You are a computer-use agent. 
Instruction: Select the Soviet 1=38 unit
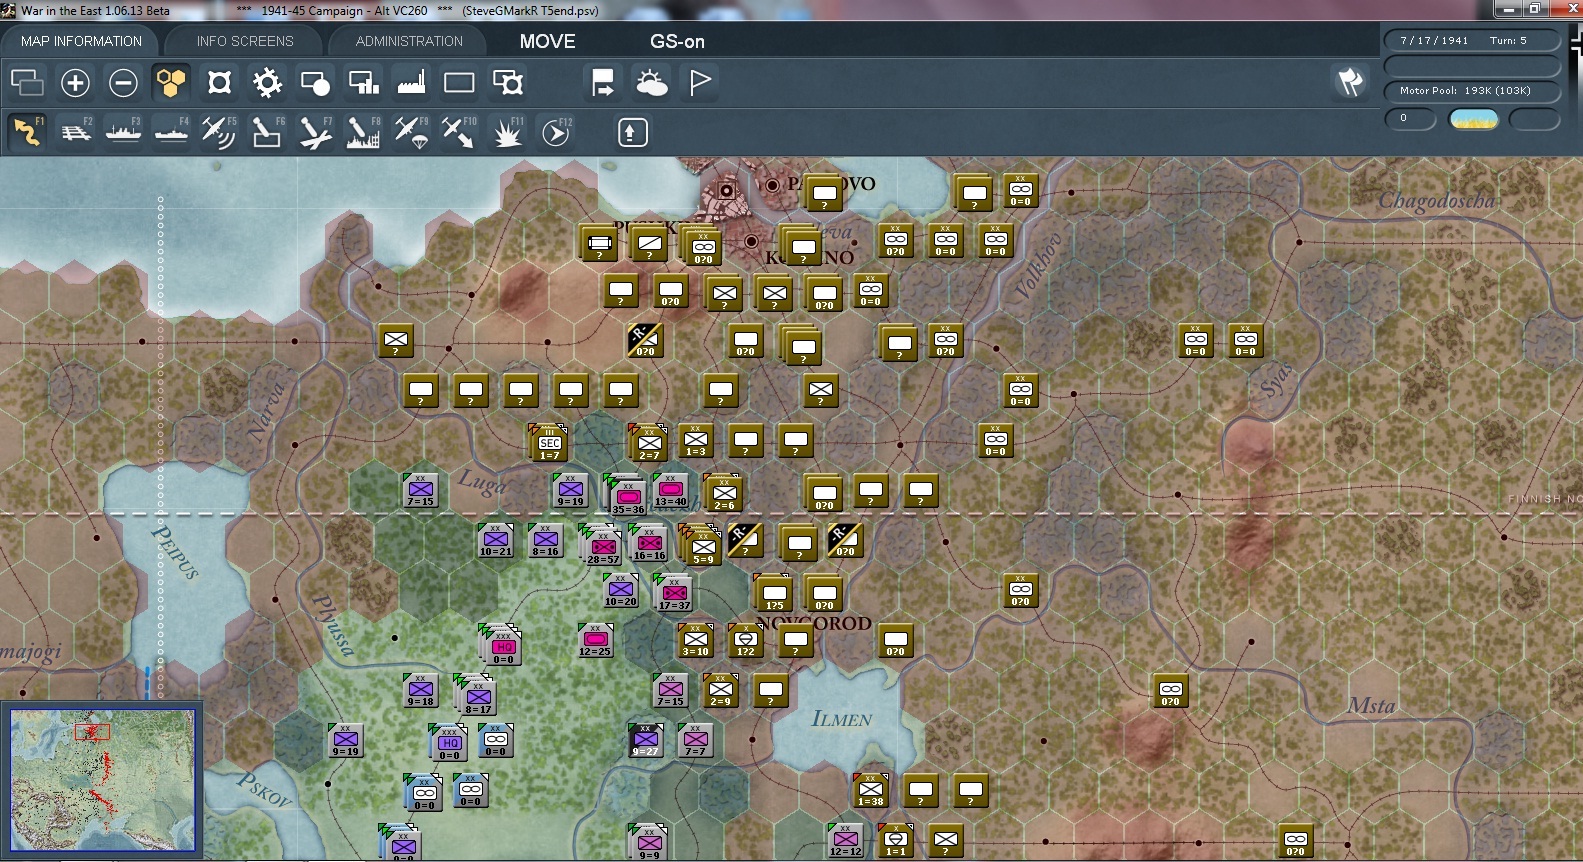(x=870, y=790)
